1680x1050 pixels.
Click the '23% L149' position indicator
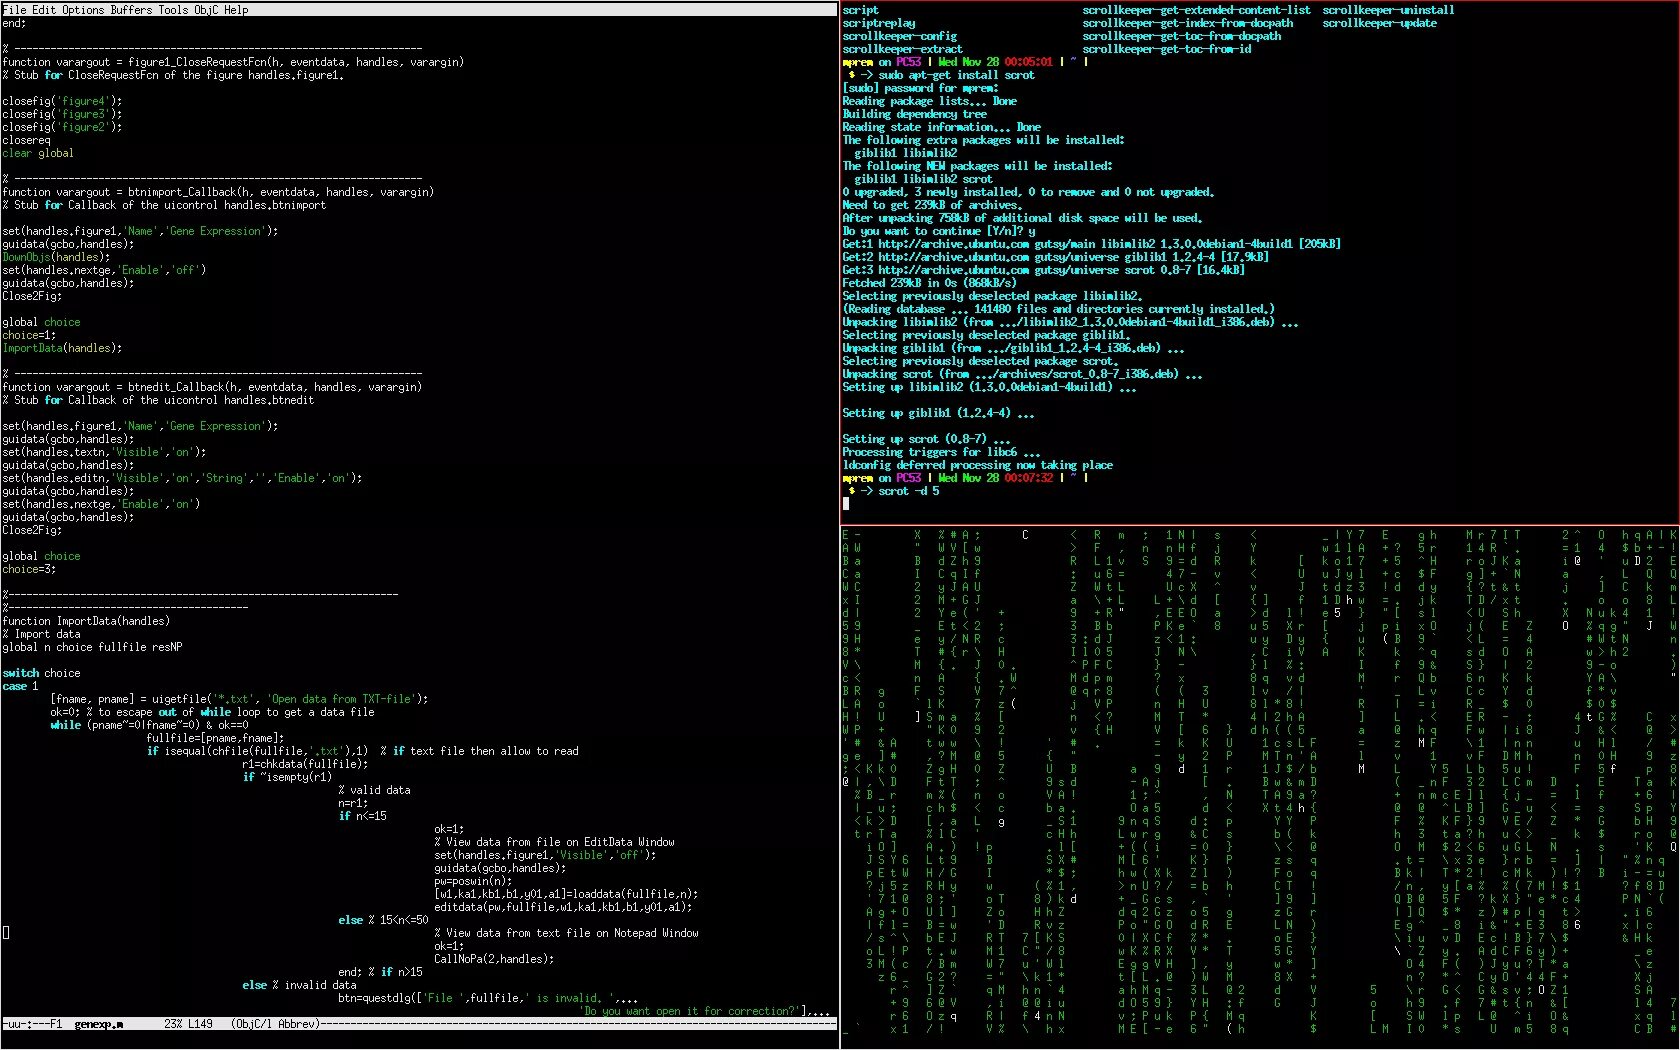point(189,1024)
